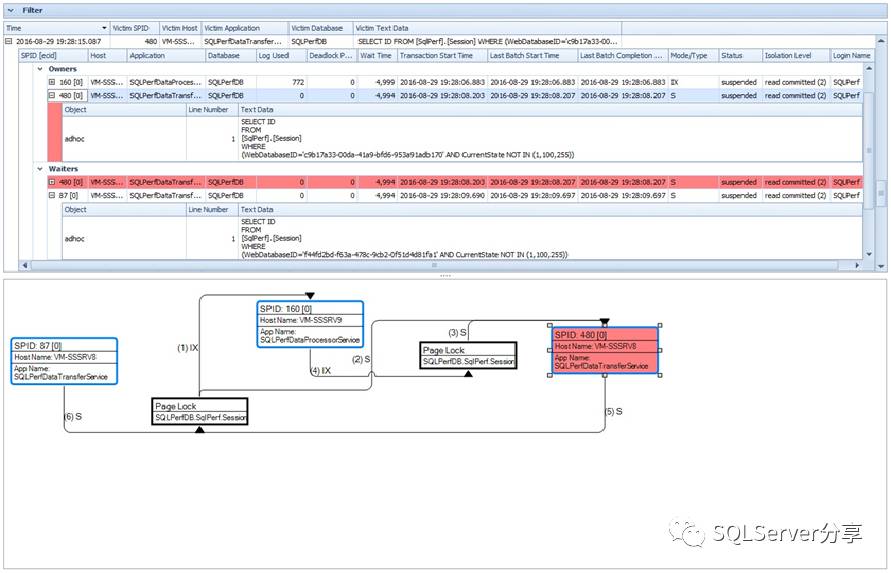Sort by Victim Application column header
Image resolution: width=891 pixels, height=573 pixels.
tap(245, 28)
